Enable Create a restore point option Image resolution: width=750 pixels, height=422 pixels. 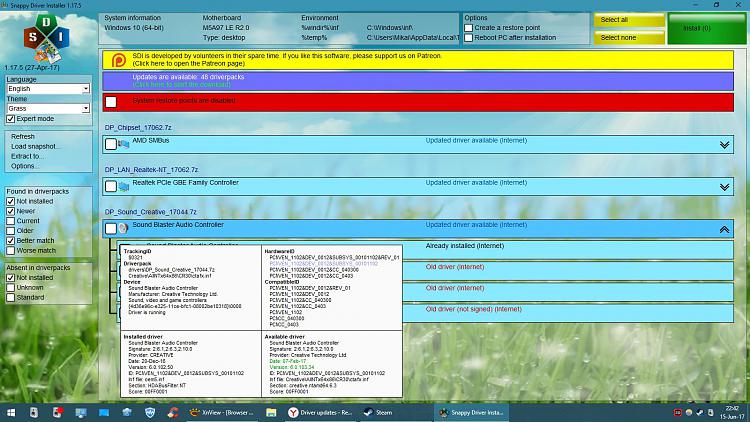coord(469,28)
